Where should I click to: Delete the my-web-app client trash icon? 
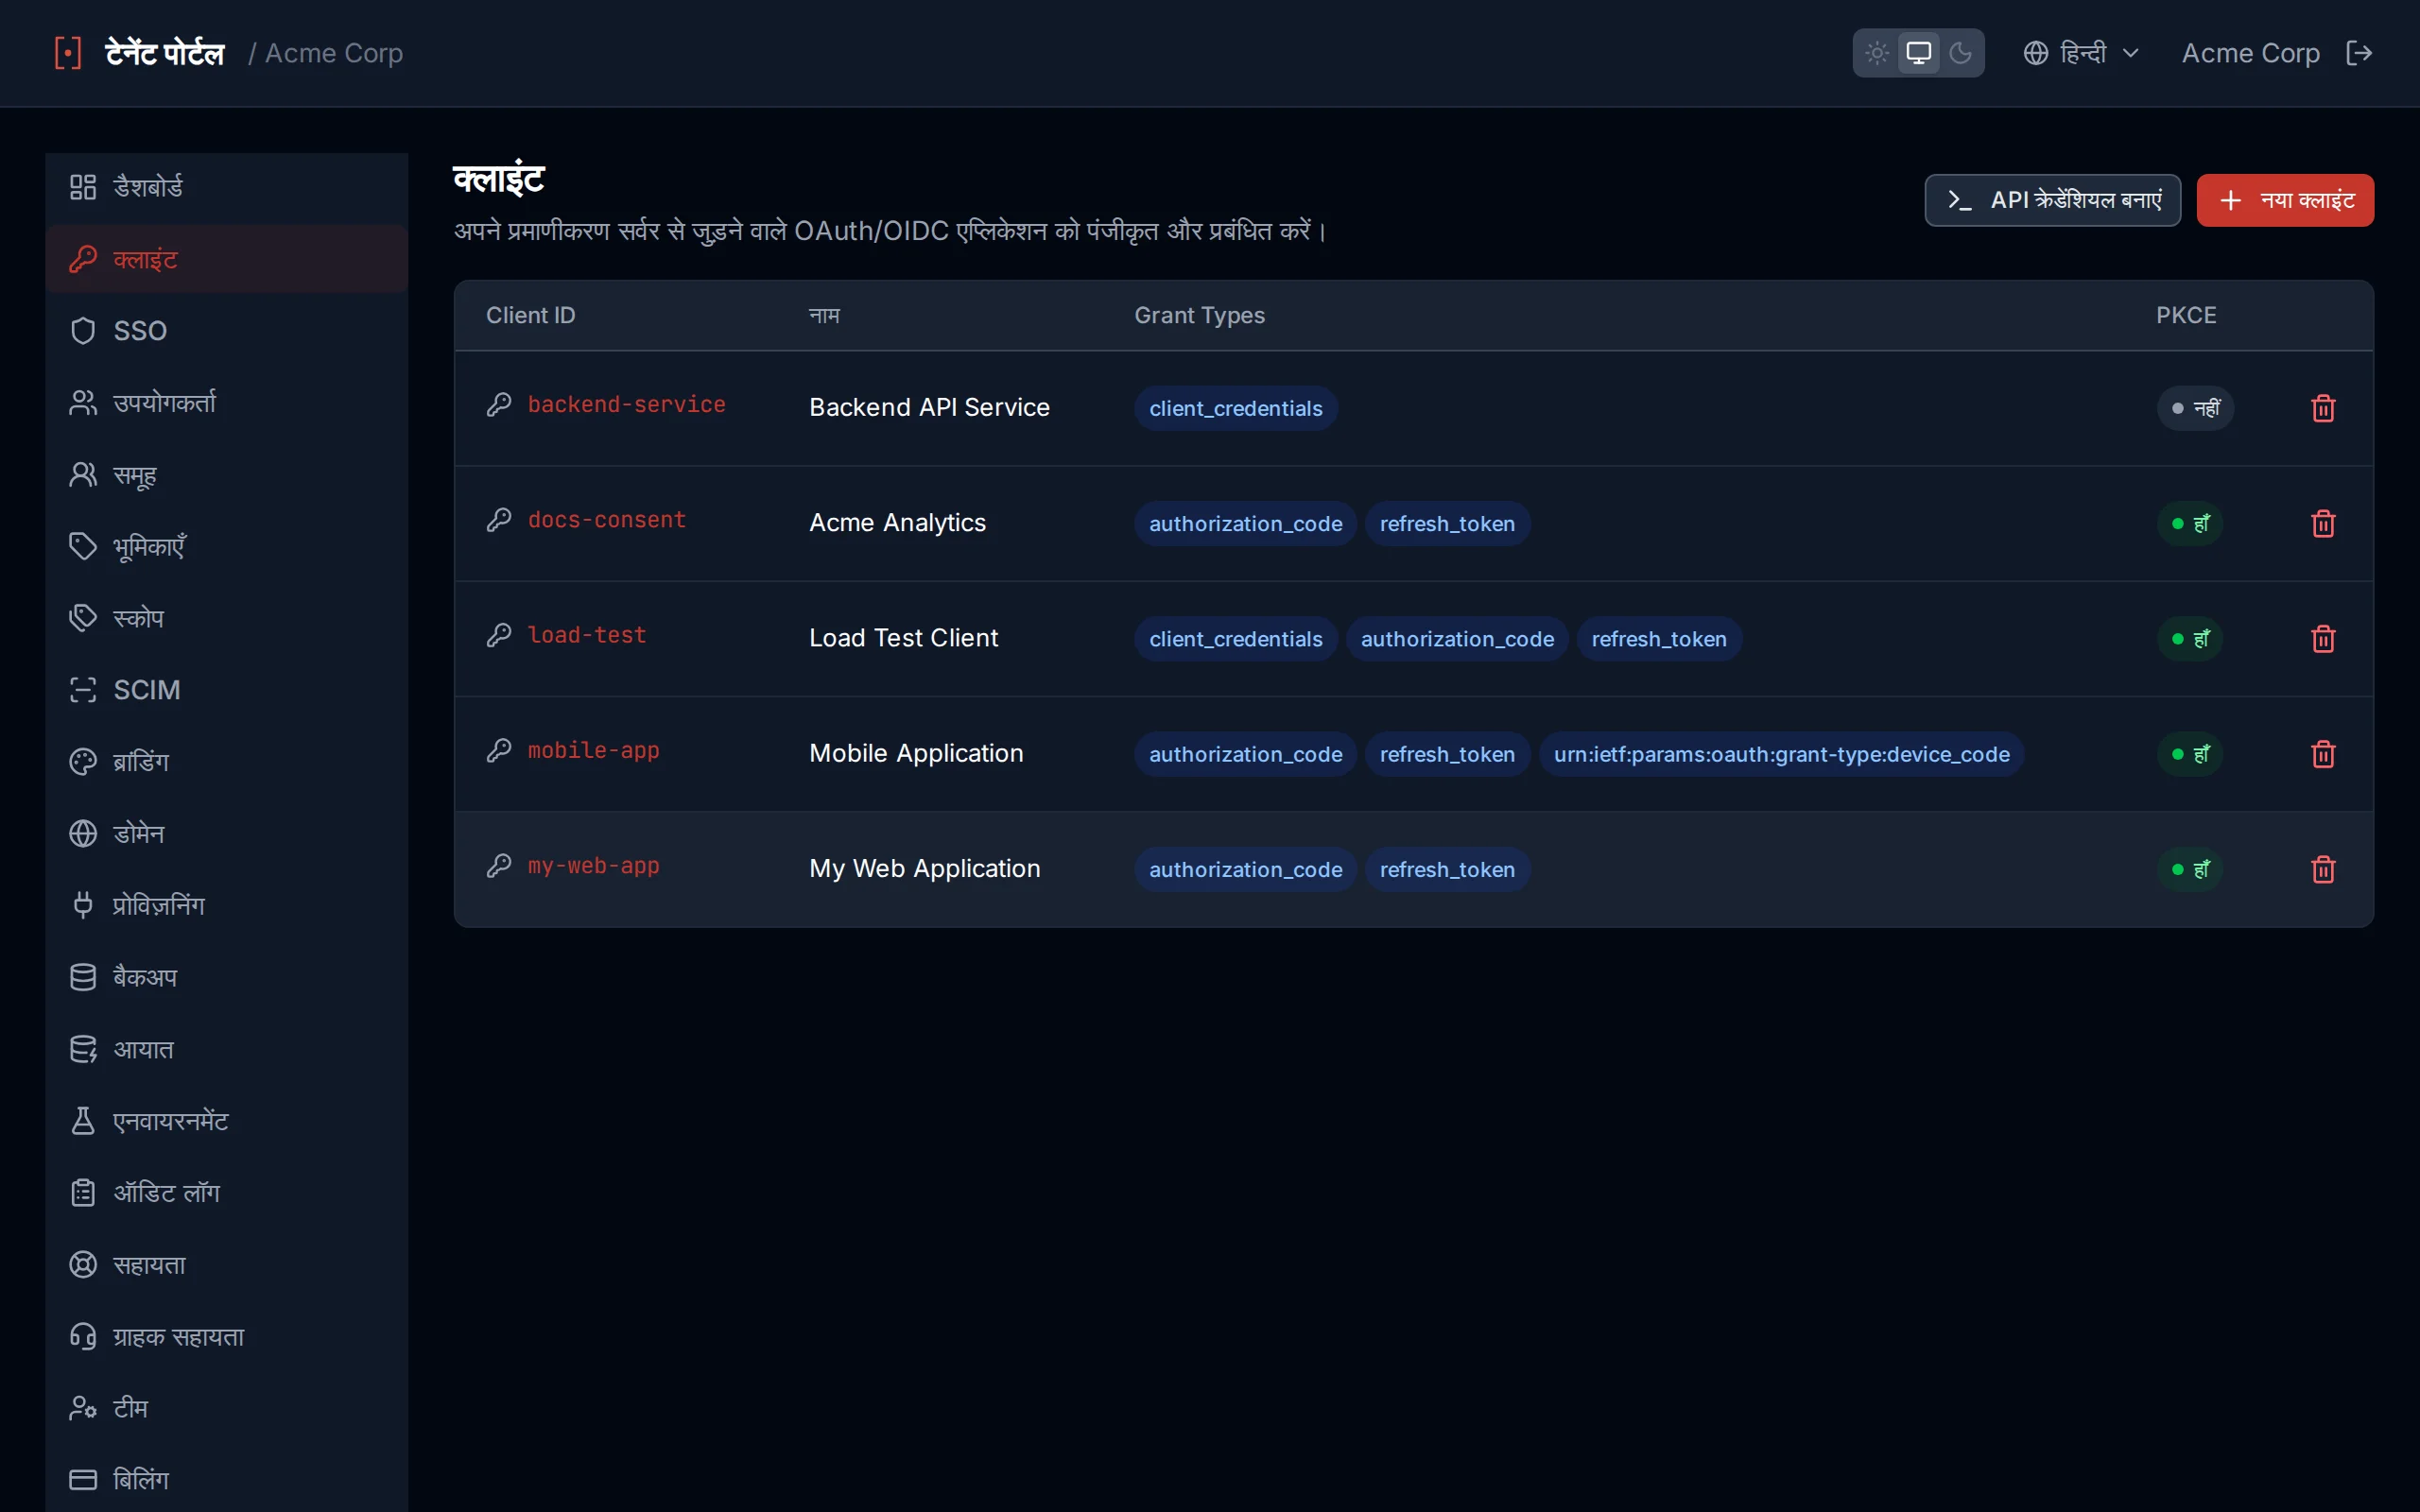(x=2323, y=869)
